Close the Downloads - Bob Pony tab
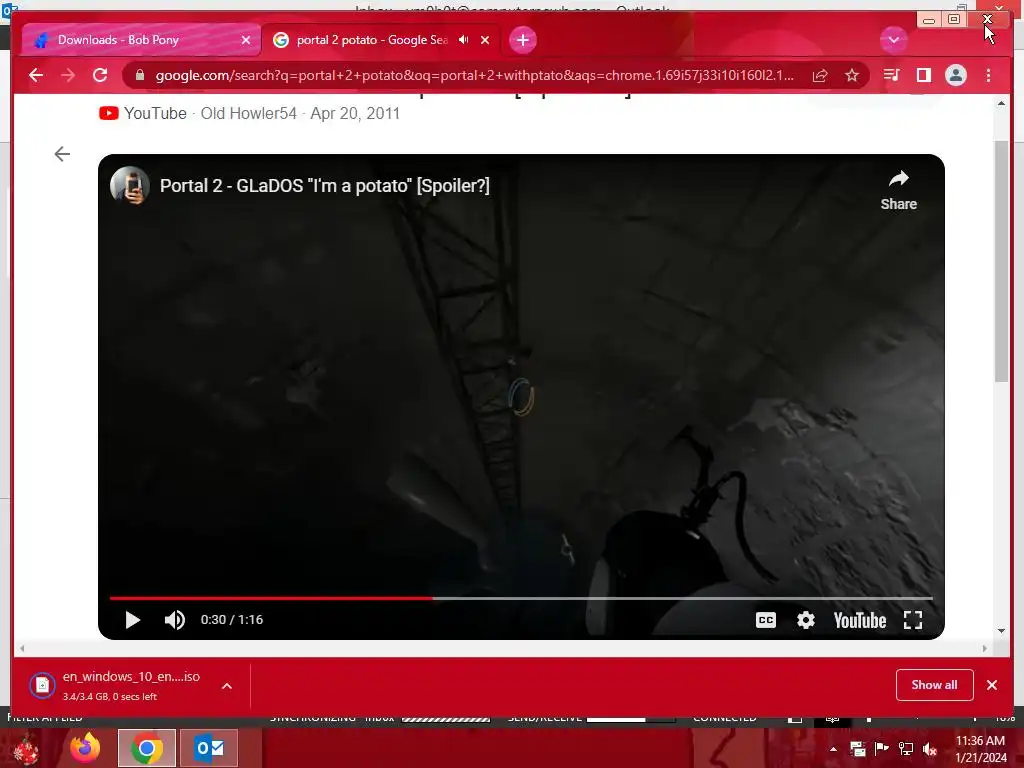This screenshot has width=1024, height=768. [x=246, y=40]
